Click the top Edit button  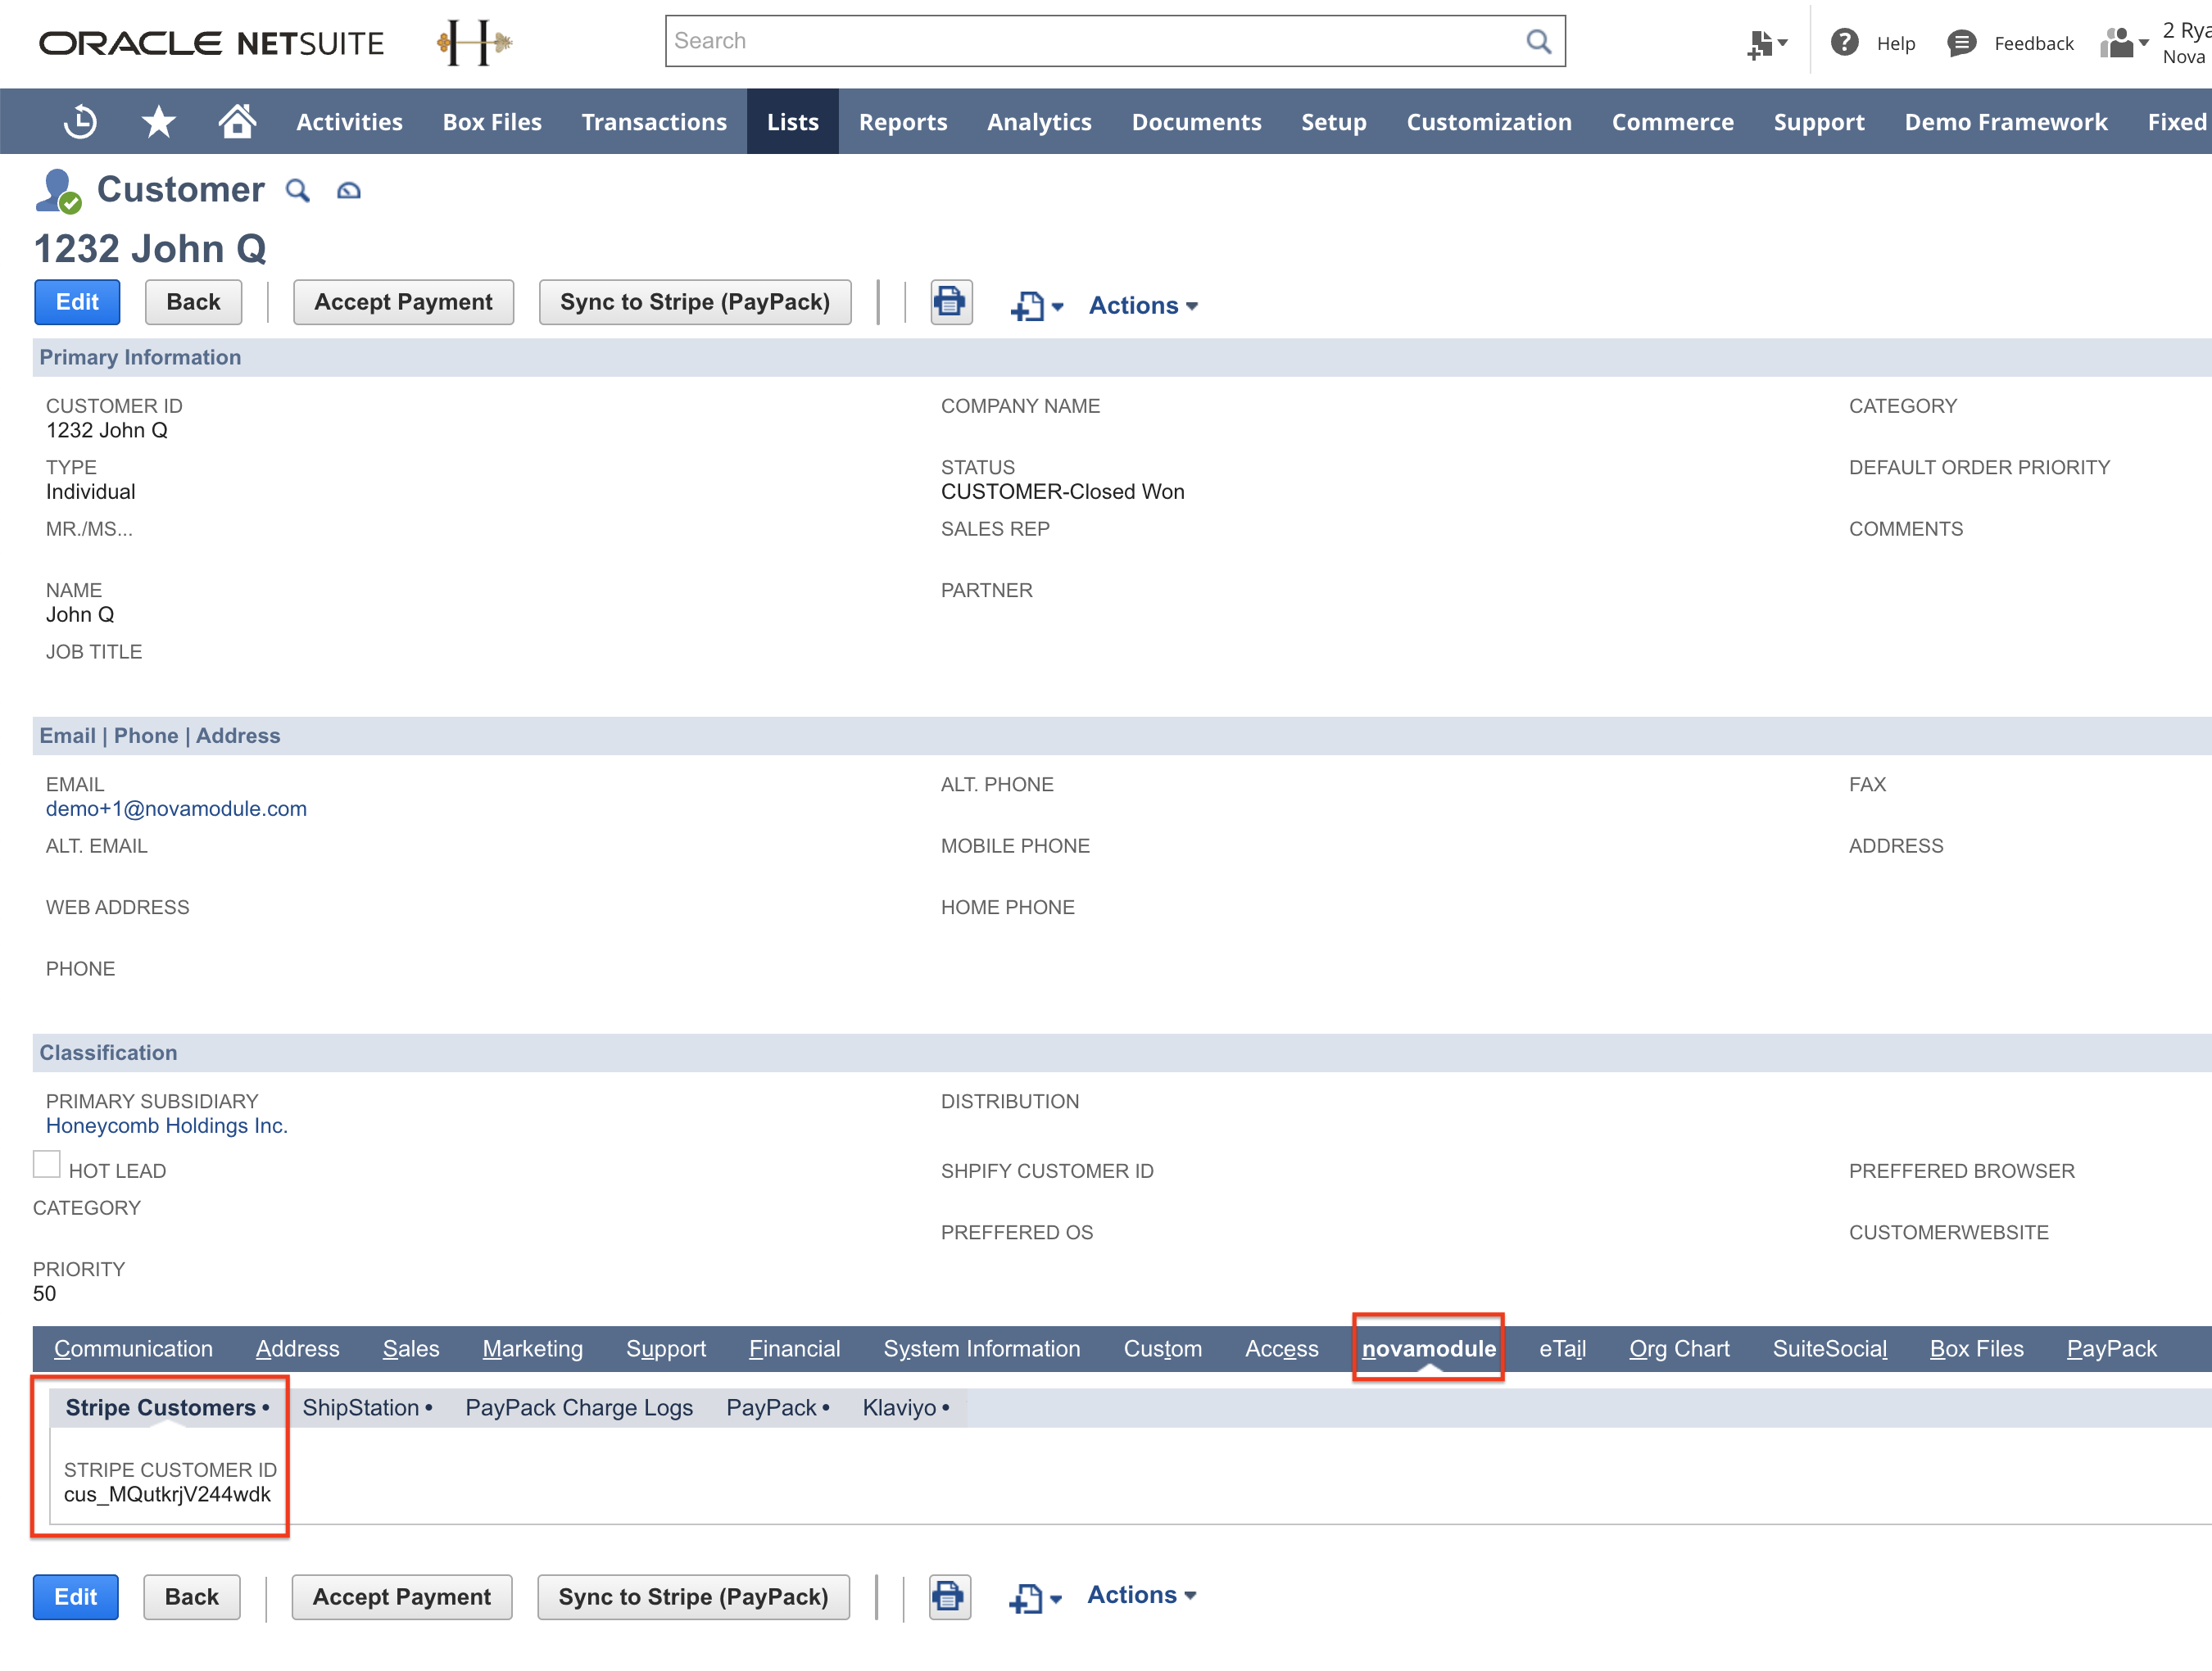tap(77, 302)
